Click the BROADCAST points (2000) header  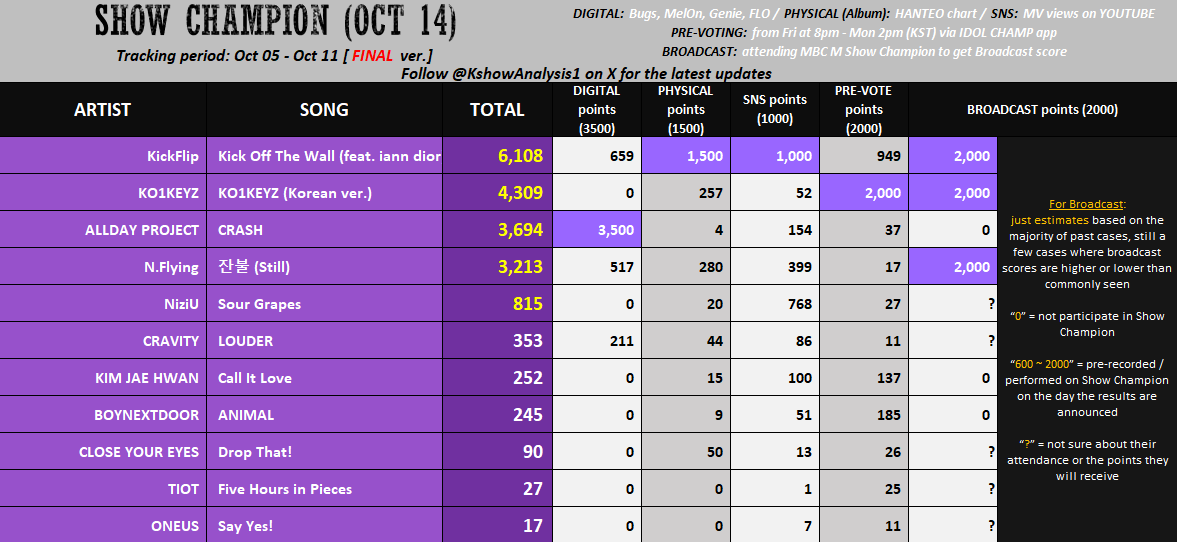[1042, 110]
